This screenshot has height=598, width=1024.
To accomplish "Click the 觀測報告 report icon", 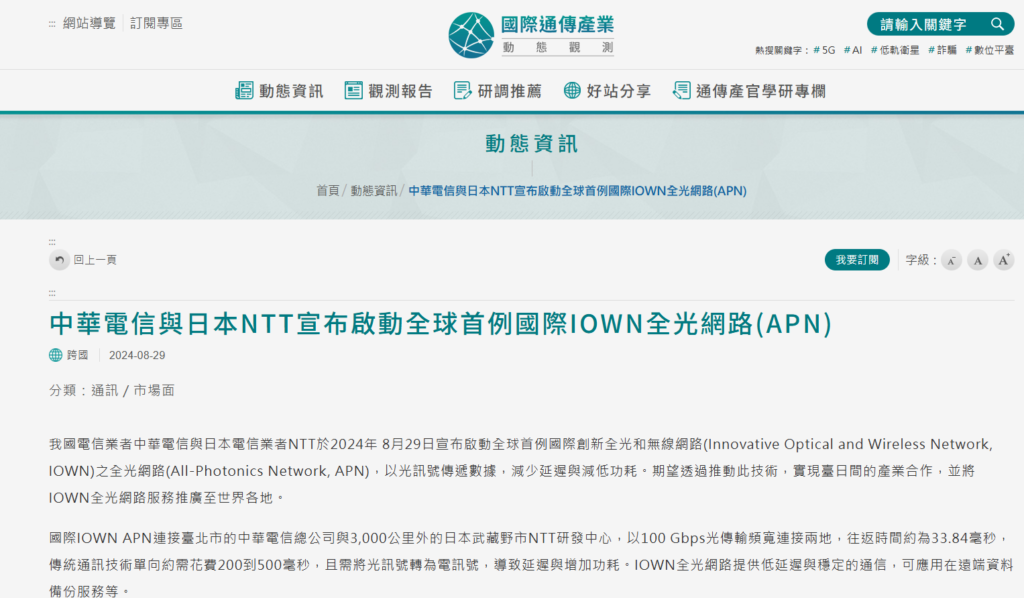I will coord(353,90).
